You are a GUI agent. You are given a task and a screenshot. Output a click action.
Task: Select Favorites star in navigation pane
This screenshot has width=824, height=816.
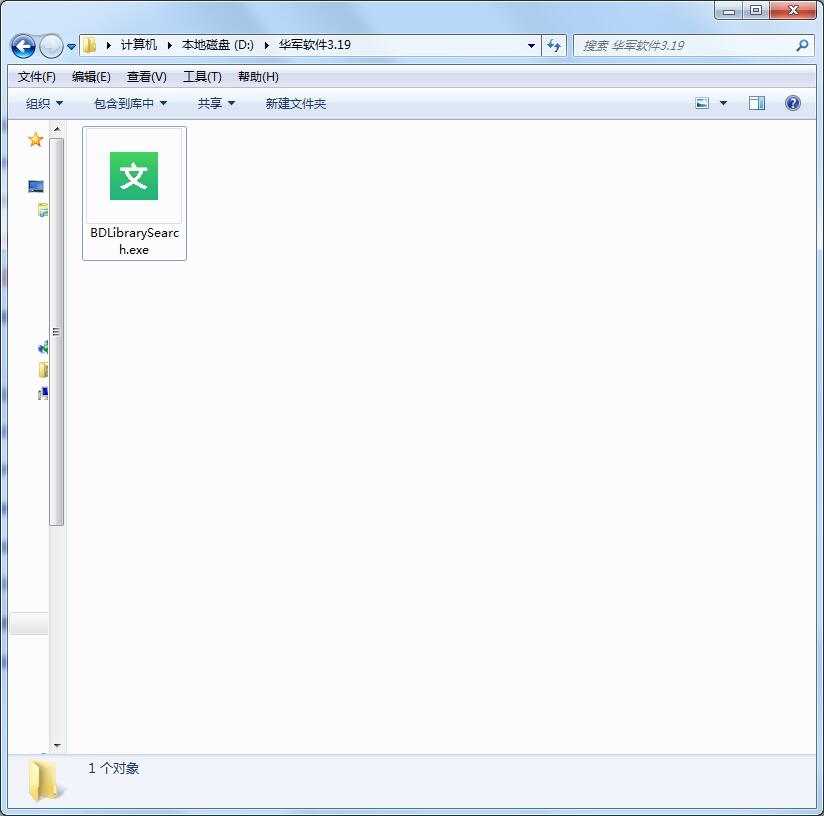coord(36,140)
